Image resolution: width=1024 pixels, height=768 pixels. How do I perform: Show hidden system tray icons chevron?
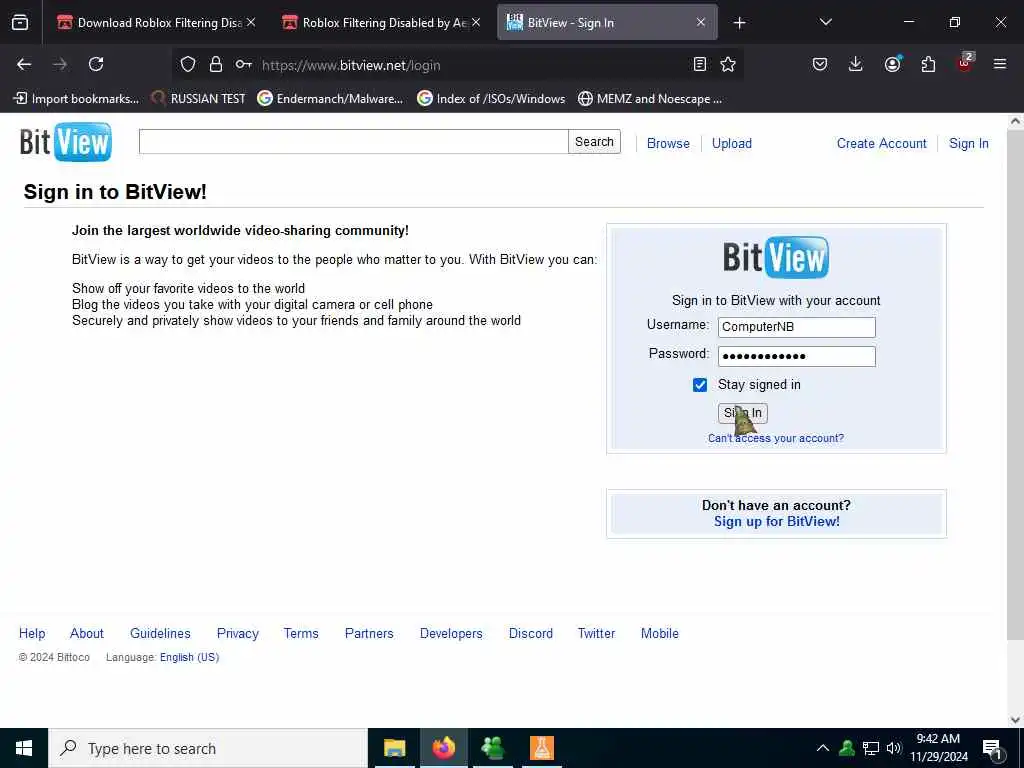coord(823,748)
